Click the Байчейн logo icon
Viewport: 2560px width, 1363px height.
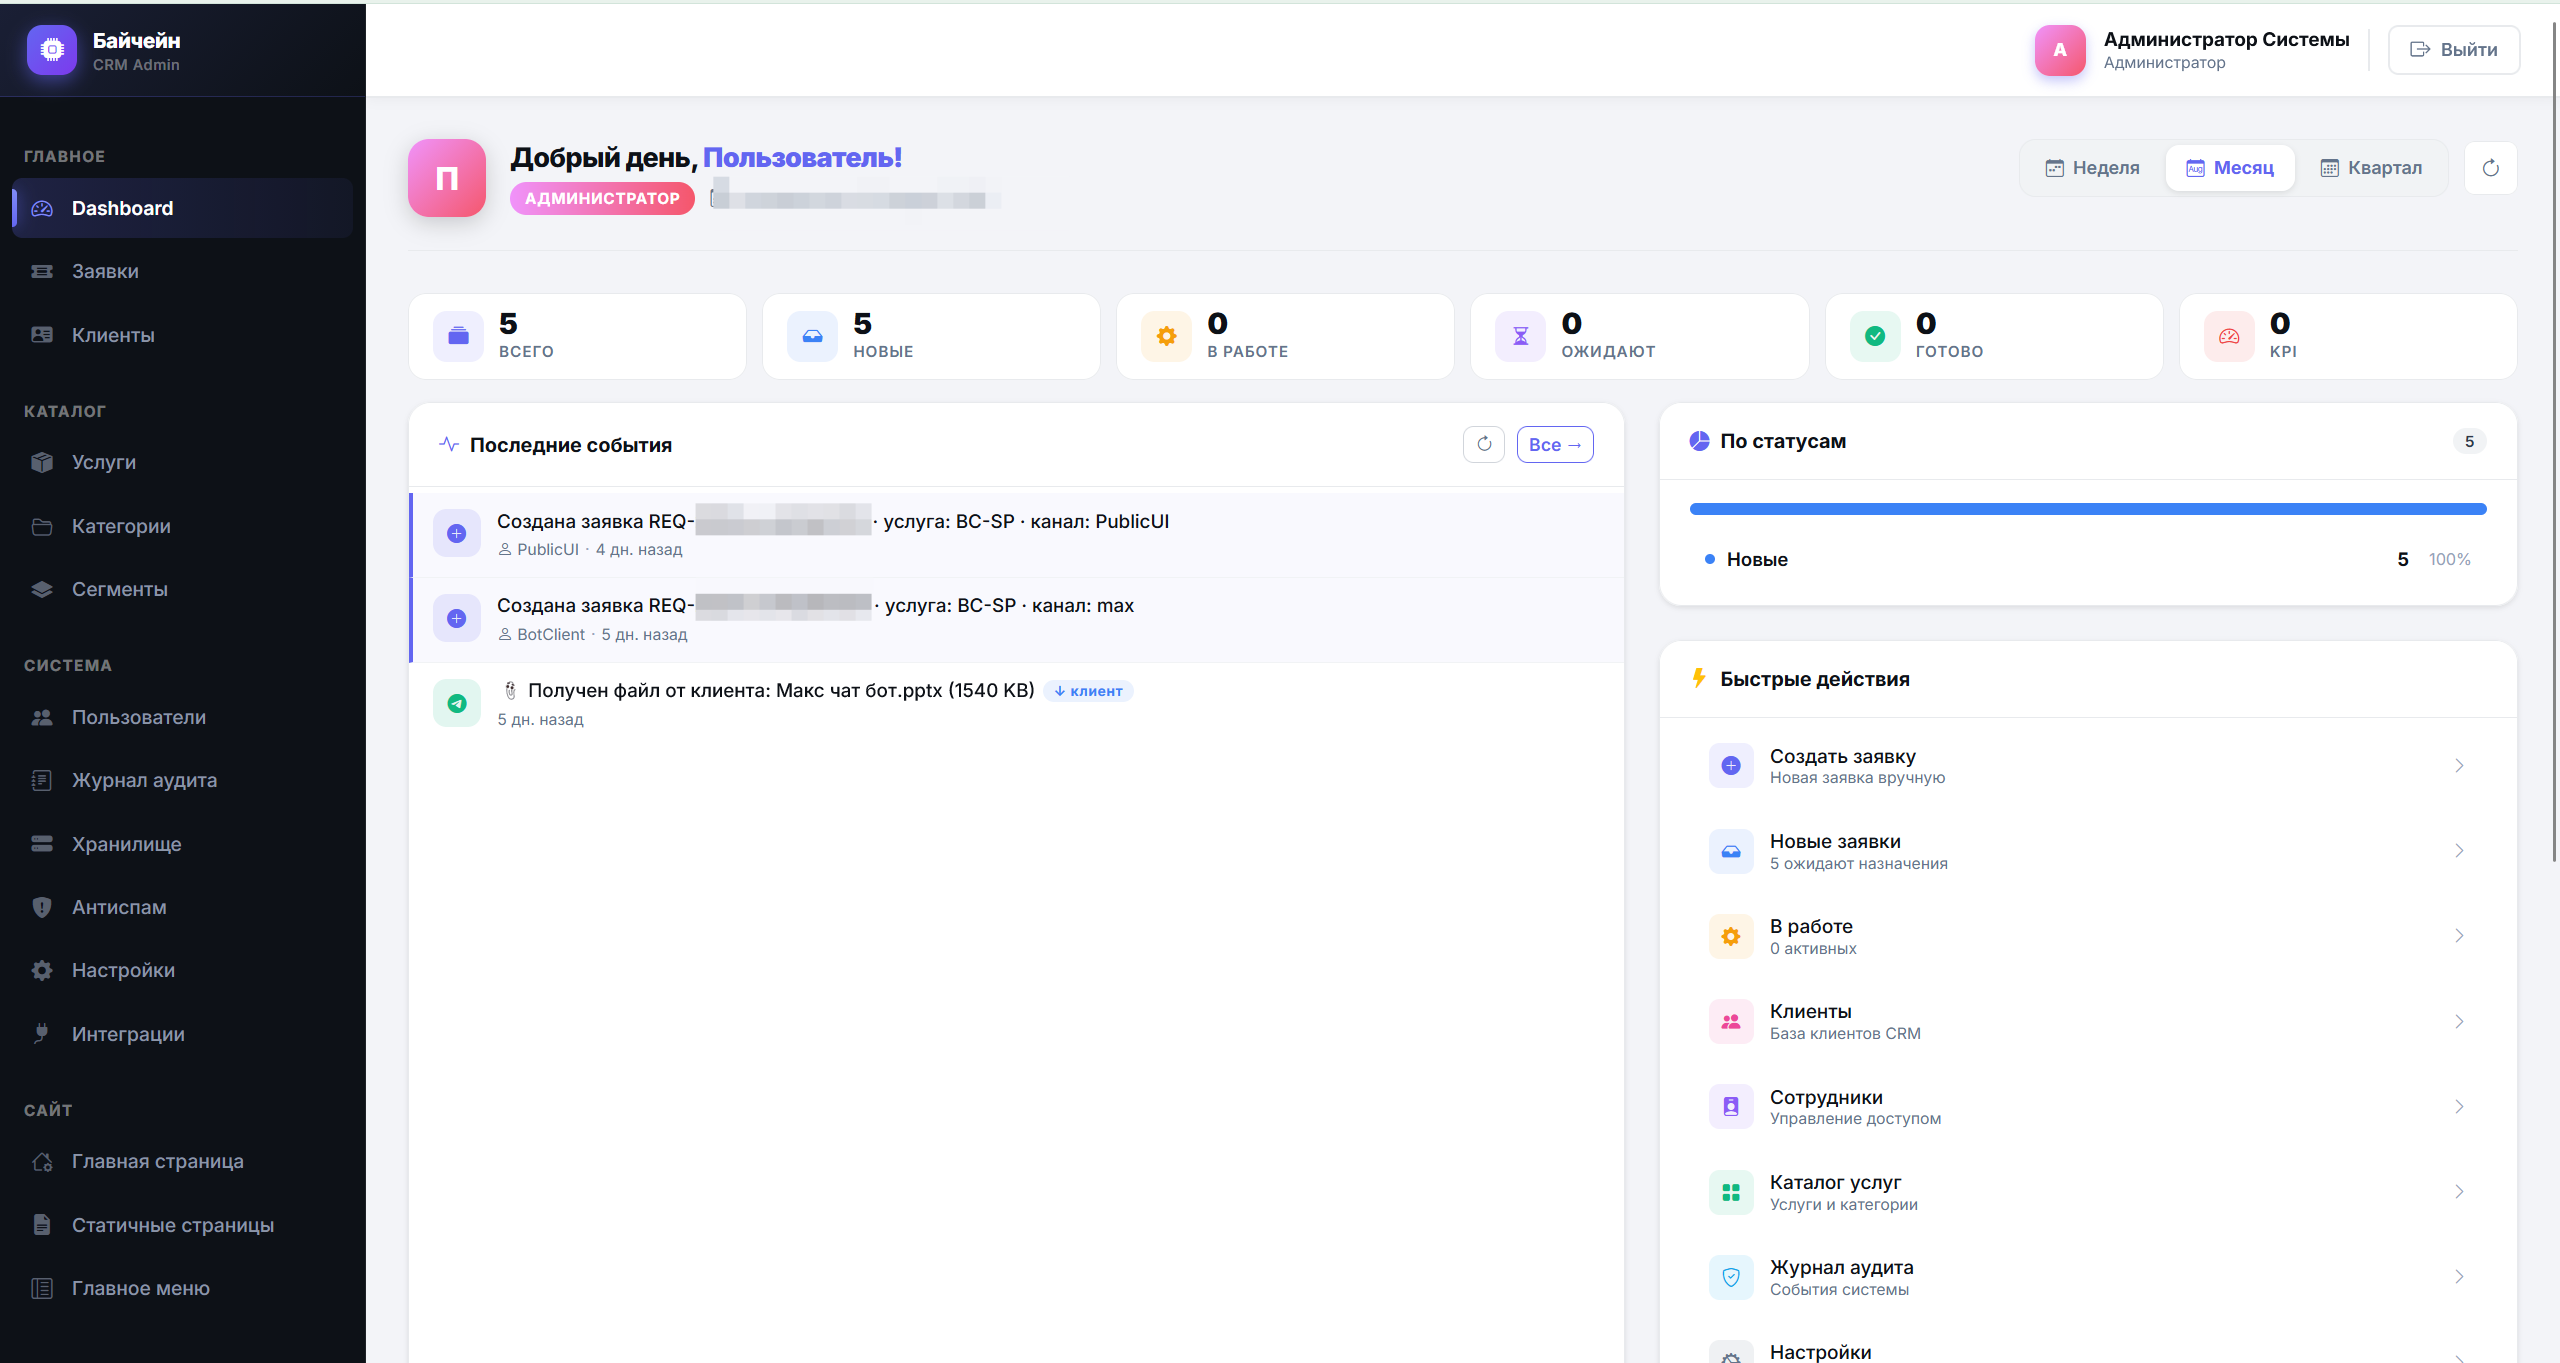pos(52,50)
